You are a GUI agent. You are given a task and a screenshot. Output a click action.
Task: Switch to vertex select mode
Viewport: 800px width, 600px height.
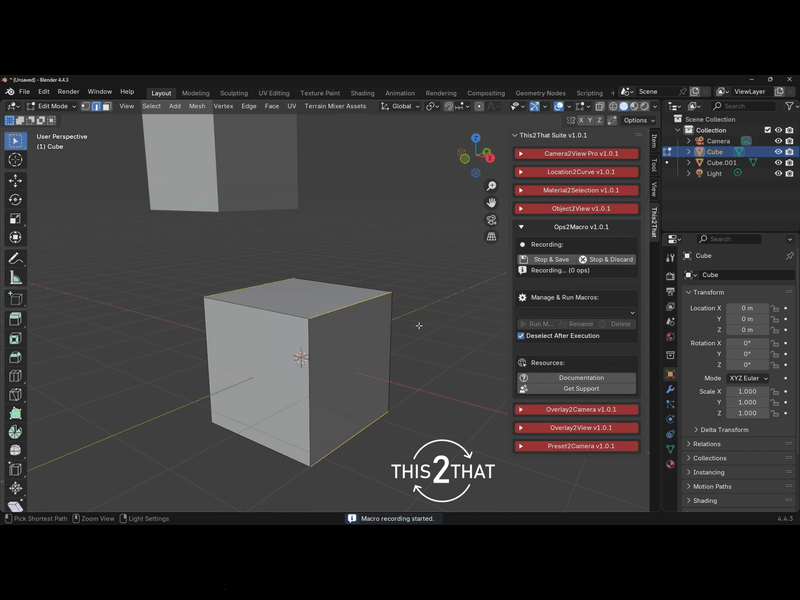click(x=86, y=106)
